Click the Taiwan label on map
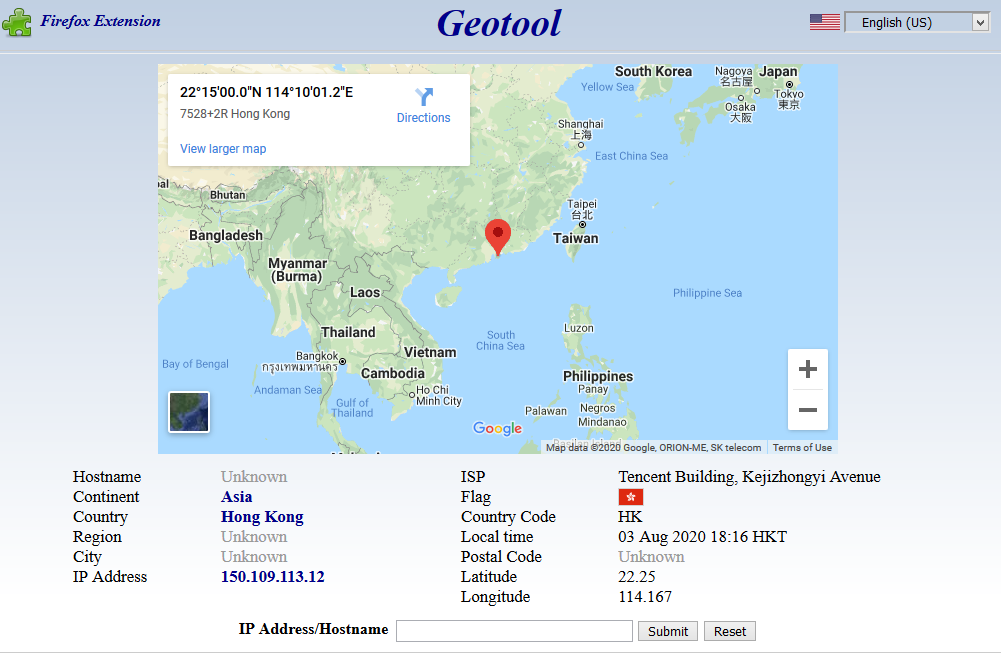The image size is (1001, 653). click(575, 238)
